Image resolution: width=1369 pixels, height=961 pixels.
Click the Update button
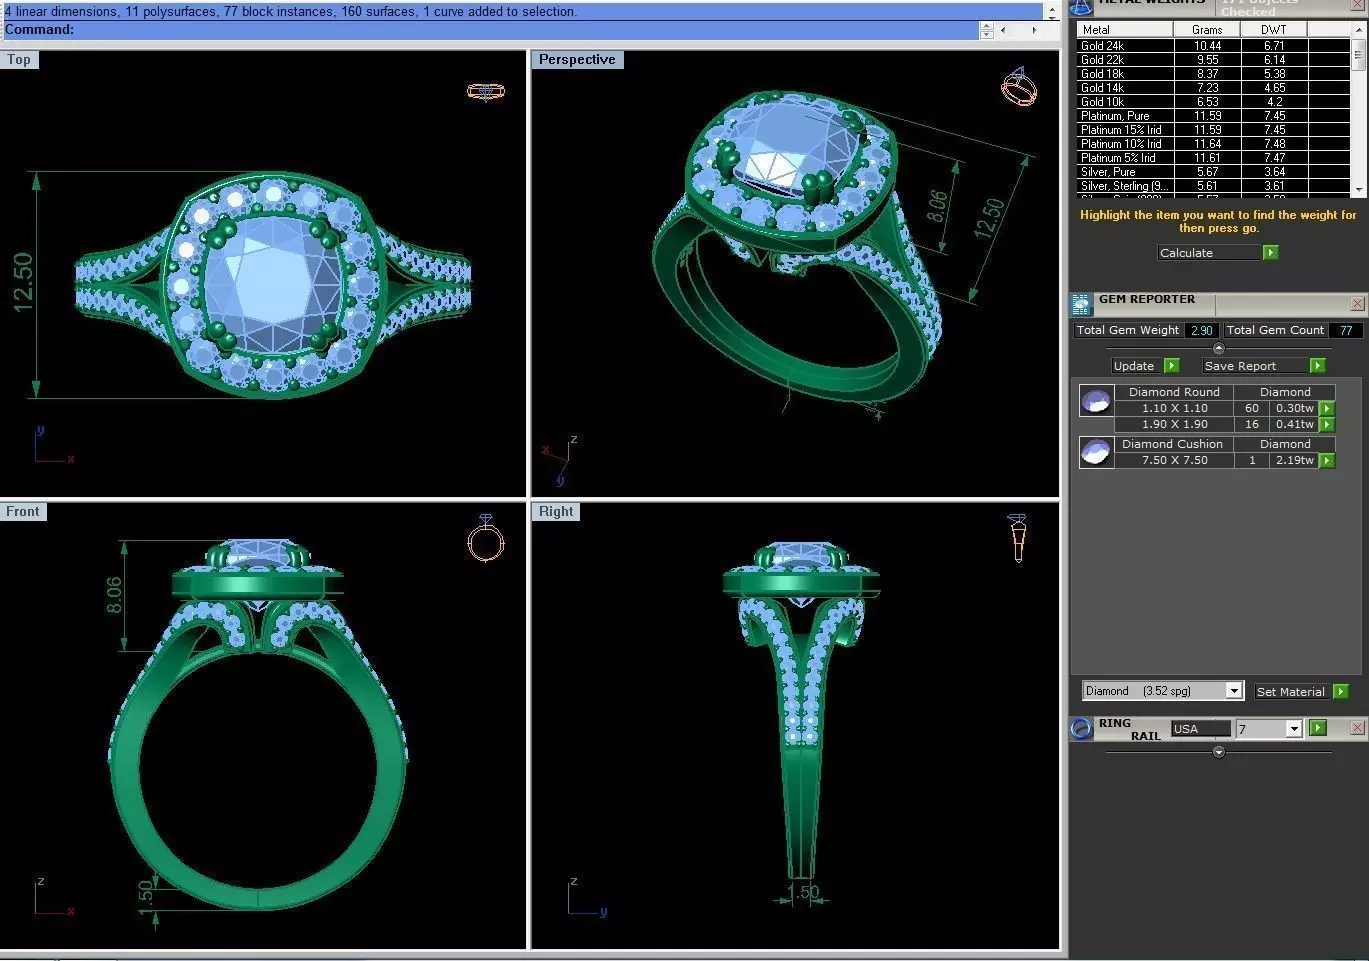[x=1138, y=366]
